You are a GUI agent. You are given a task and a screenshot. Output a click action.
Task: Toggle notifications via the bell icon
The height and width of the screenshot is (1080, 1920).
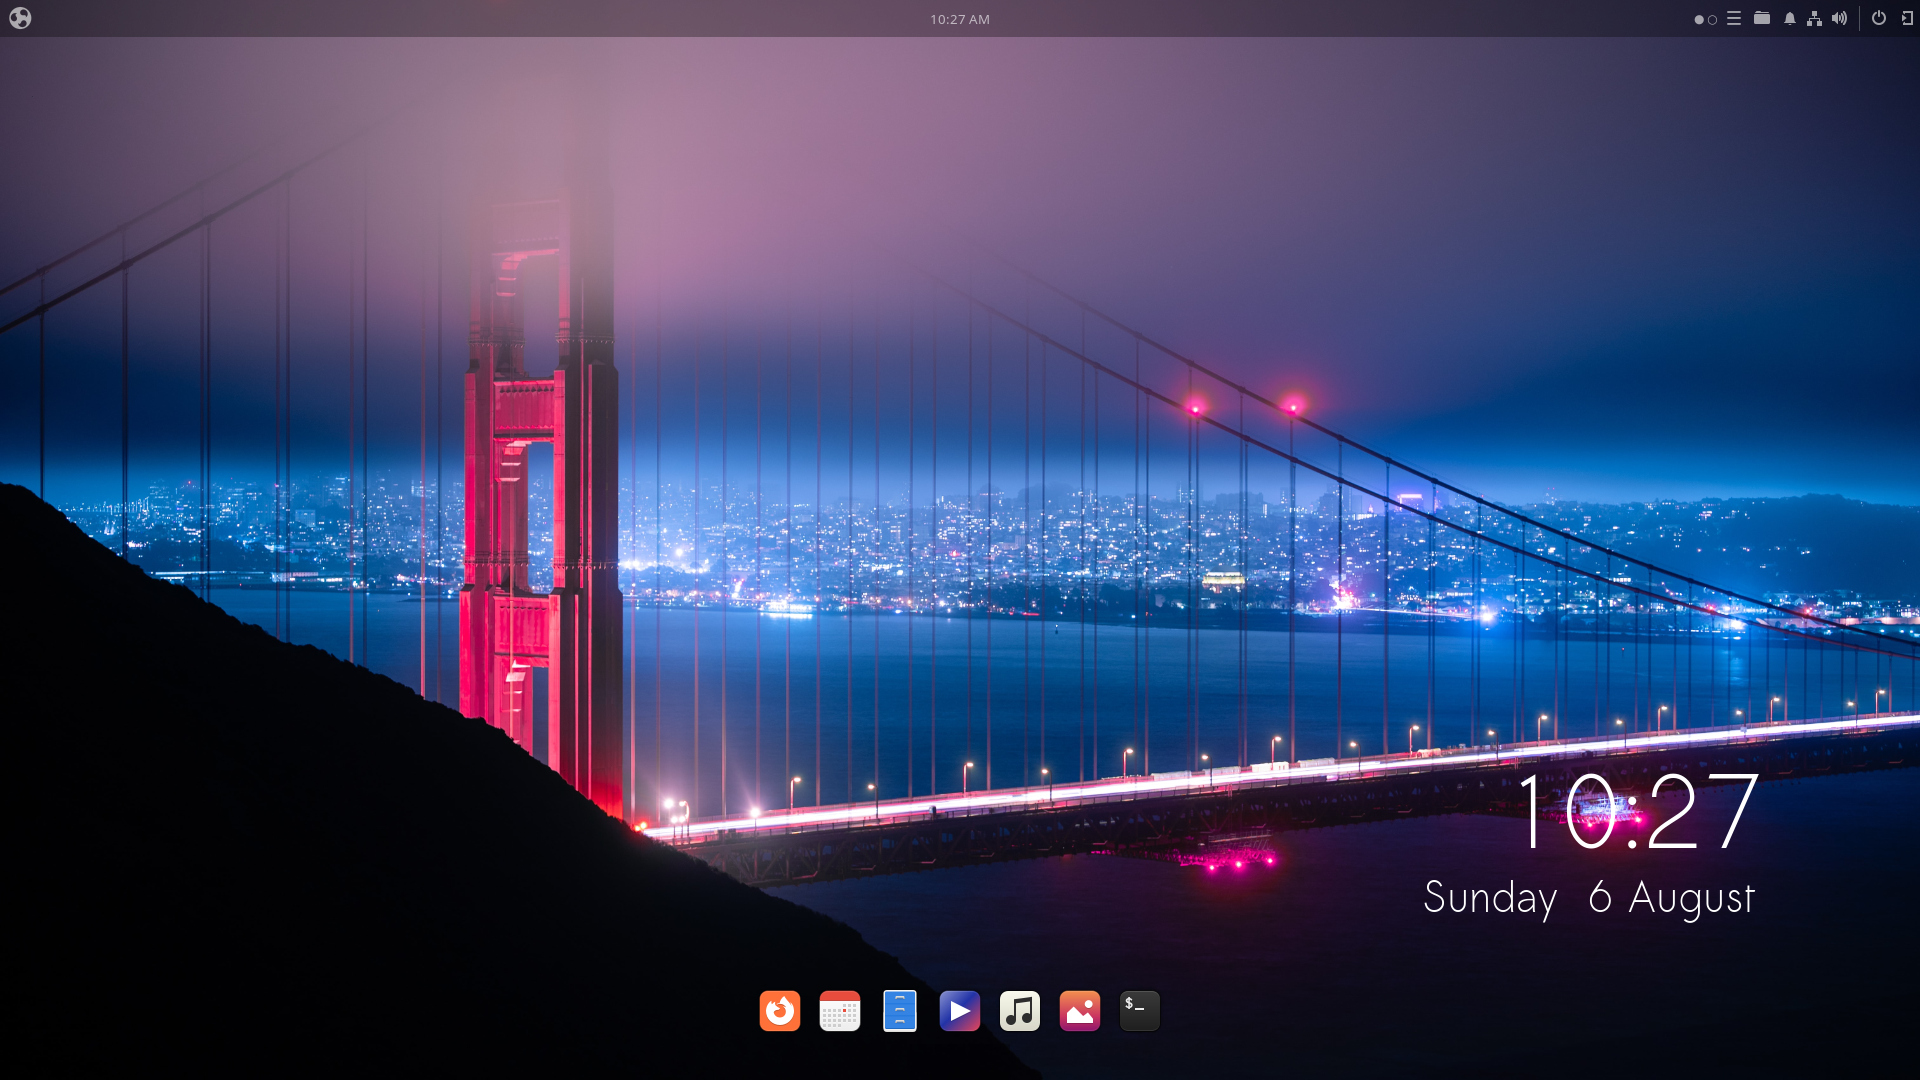(1789, 18)
